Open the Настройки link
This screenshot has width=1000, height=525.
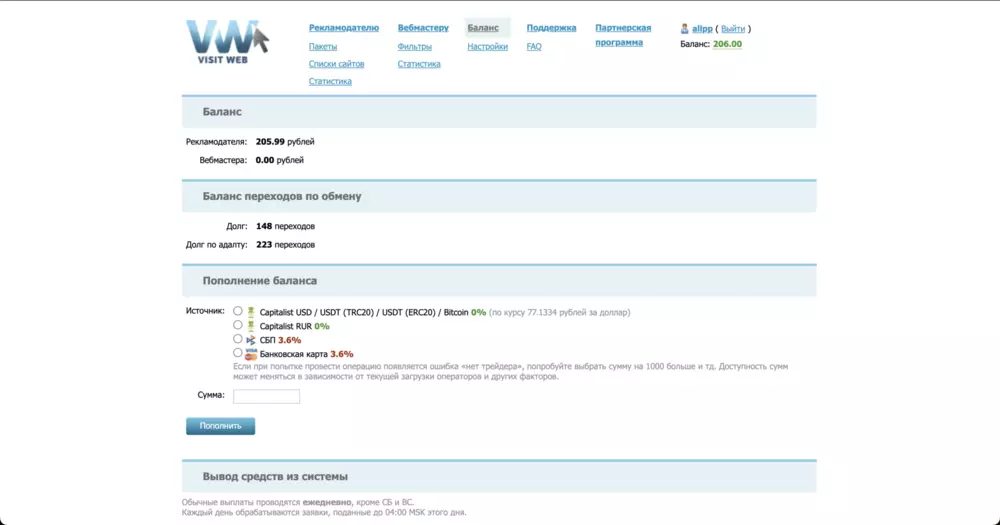click(x=487, y=47)
